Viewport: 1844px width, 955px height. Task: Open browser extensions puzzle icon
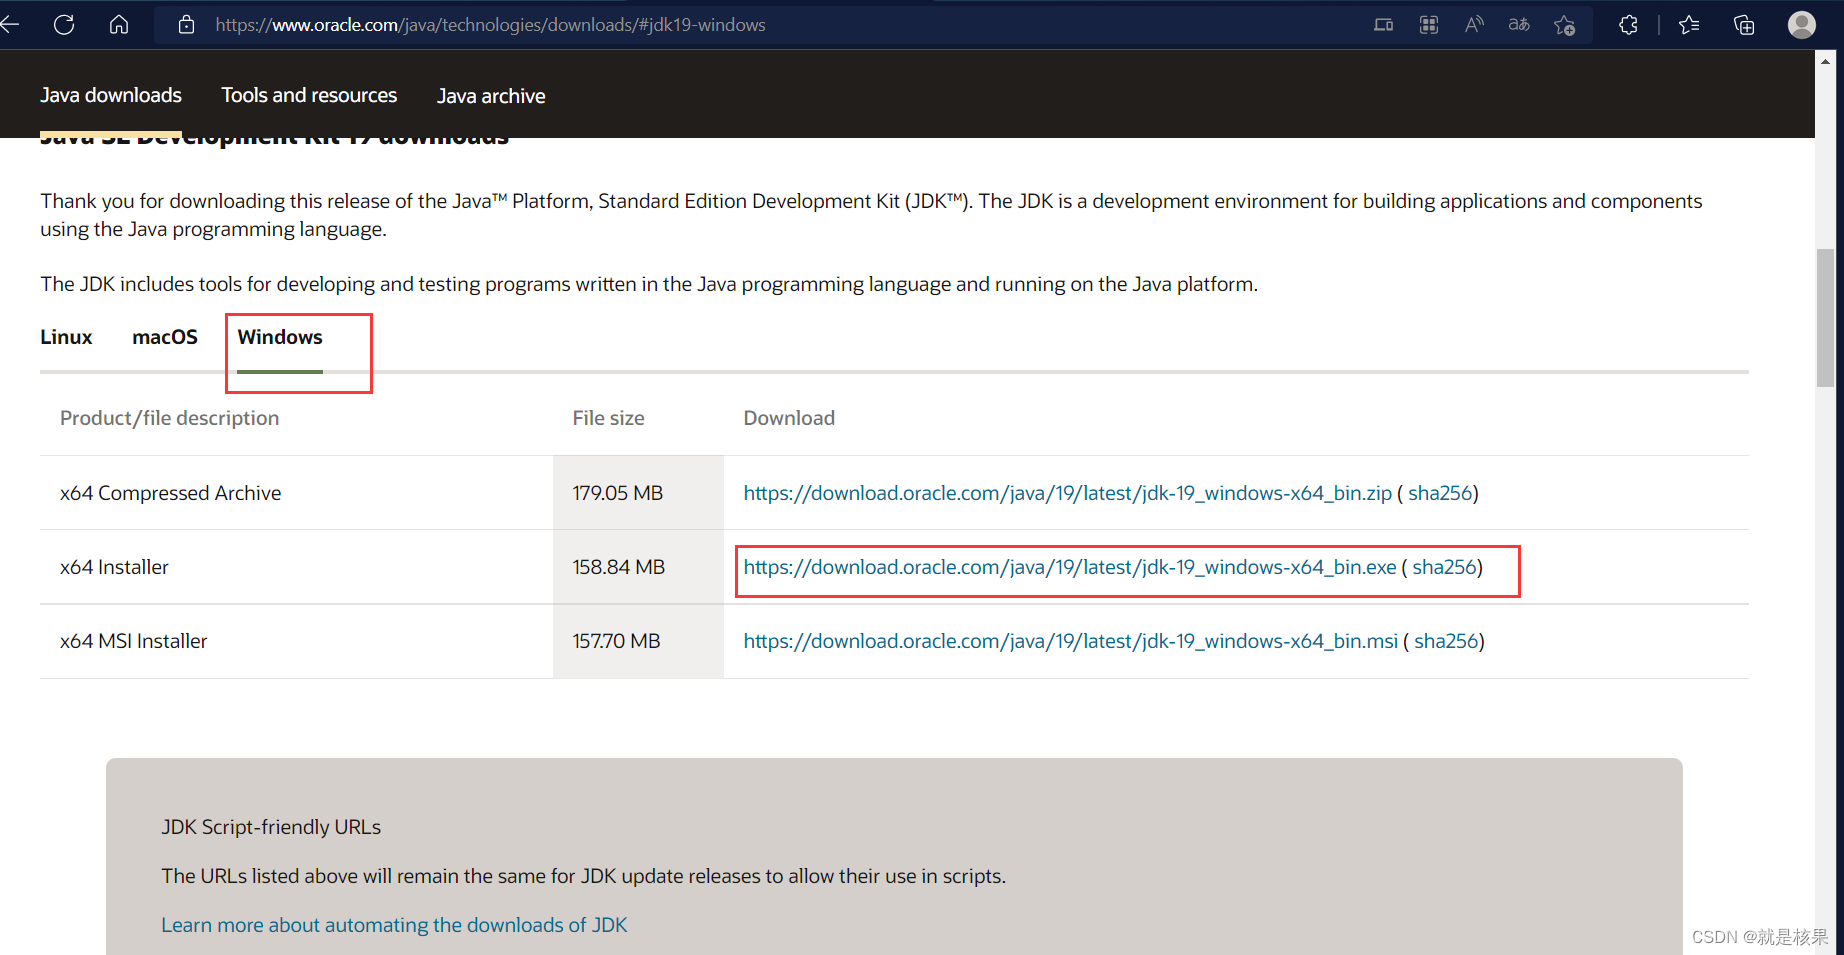(1629, 25)
